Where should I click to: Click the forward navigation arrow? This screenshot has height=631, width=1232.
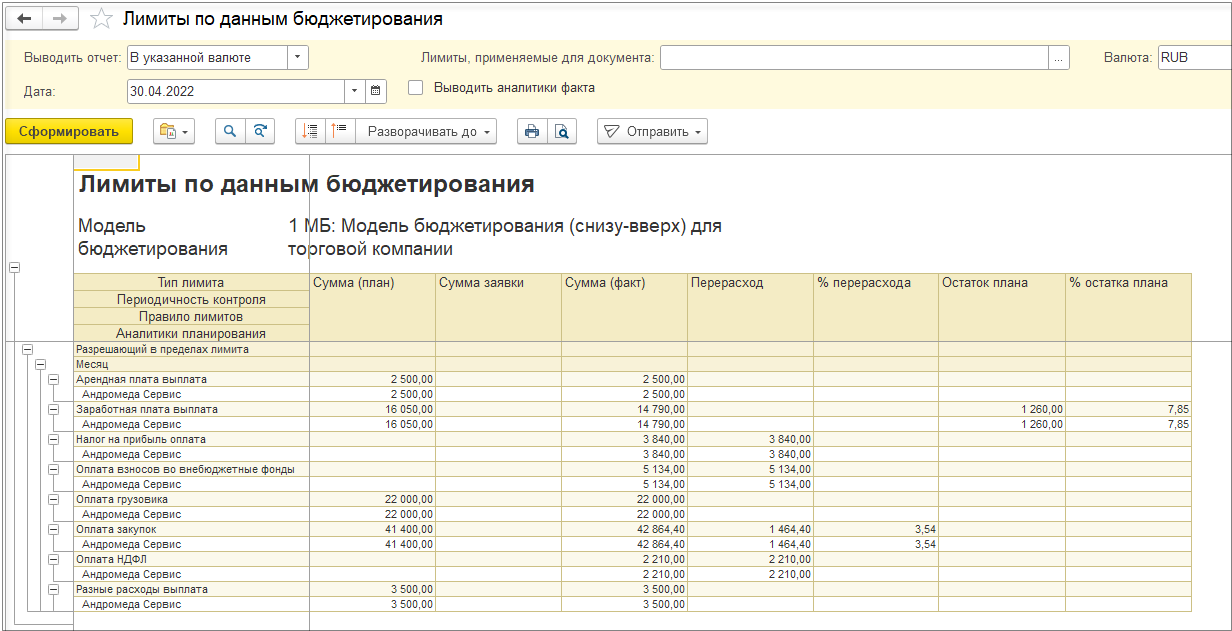coord(60,19)
